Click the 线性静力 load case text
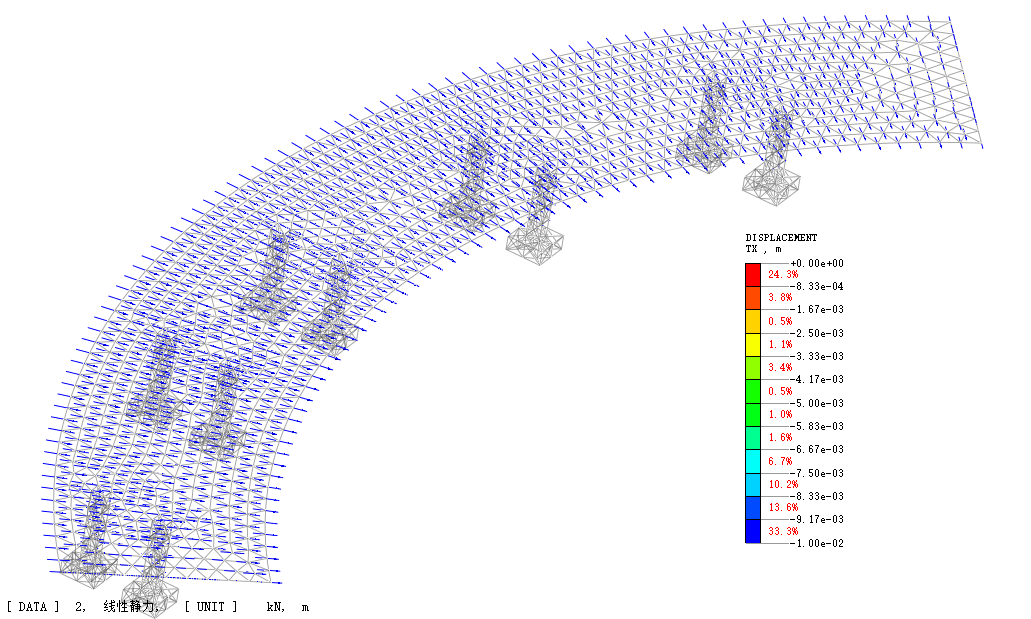The height and width of the screenshot is (619, 1031). coord(129,606)
